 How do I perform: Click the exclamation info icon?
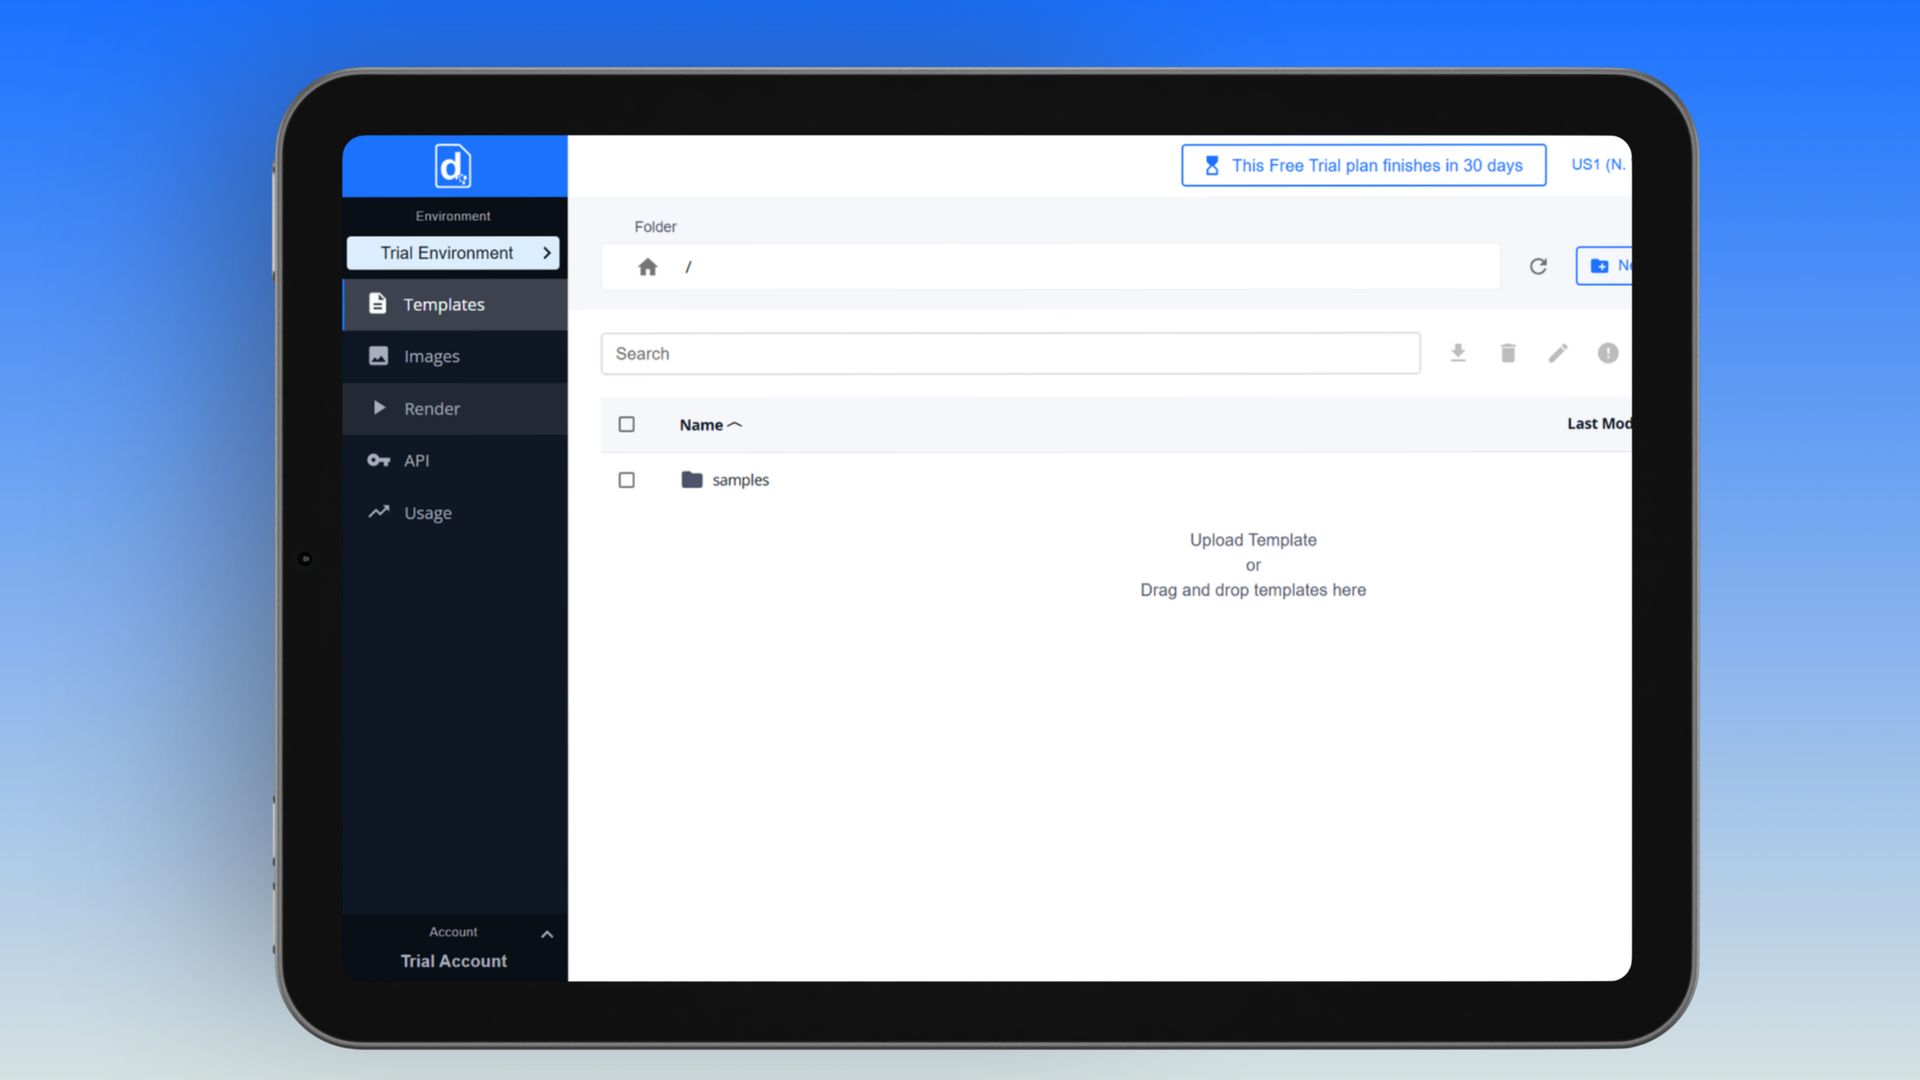[x=1607, y=353]
